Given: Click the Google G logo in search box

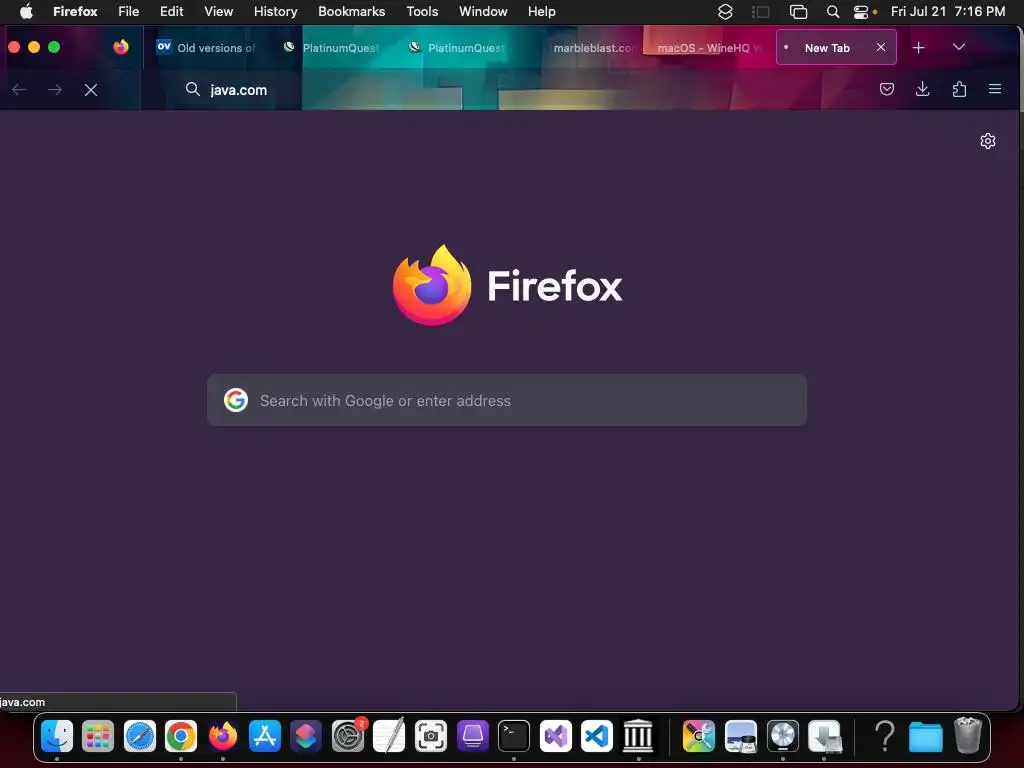Looking at the screenshot, I should (x=236, y=400).
